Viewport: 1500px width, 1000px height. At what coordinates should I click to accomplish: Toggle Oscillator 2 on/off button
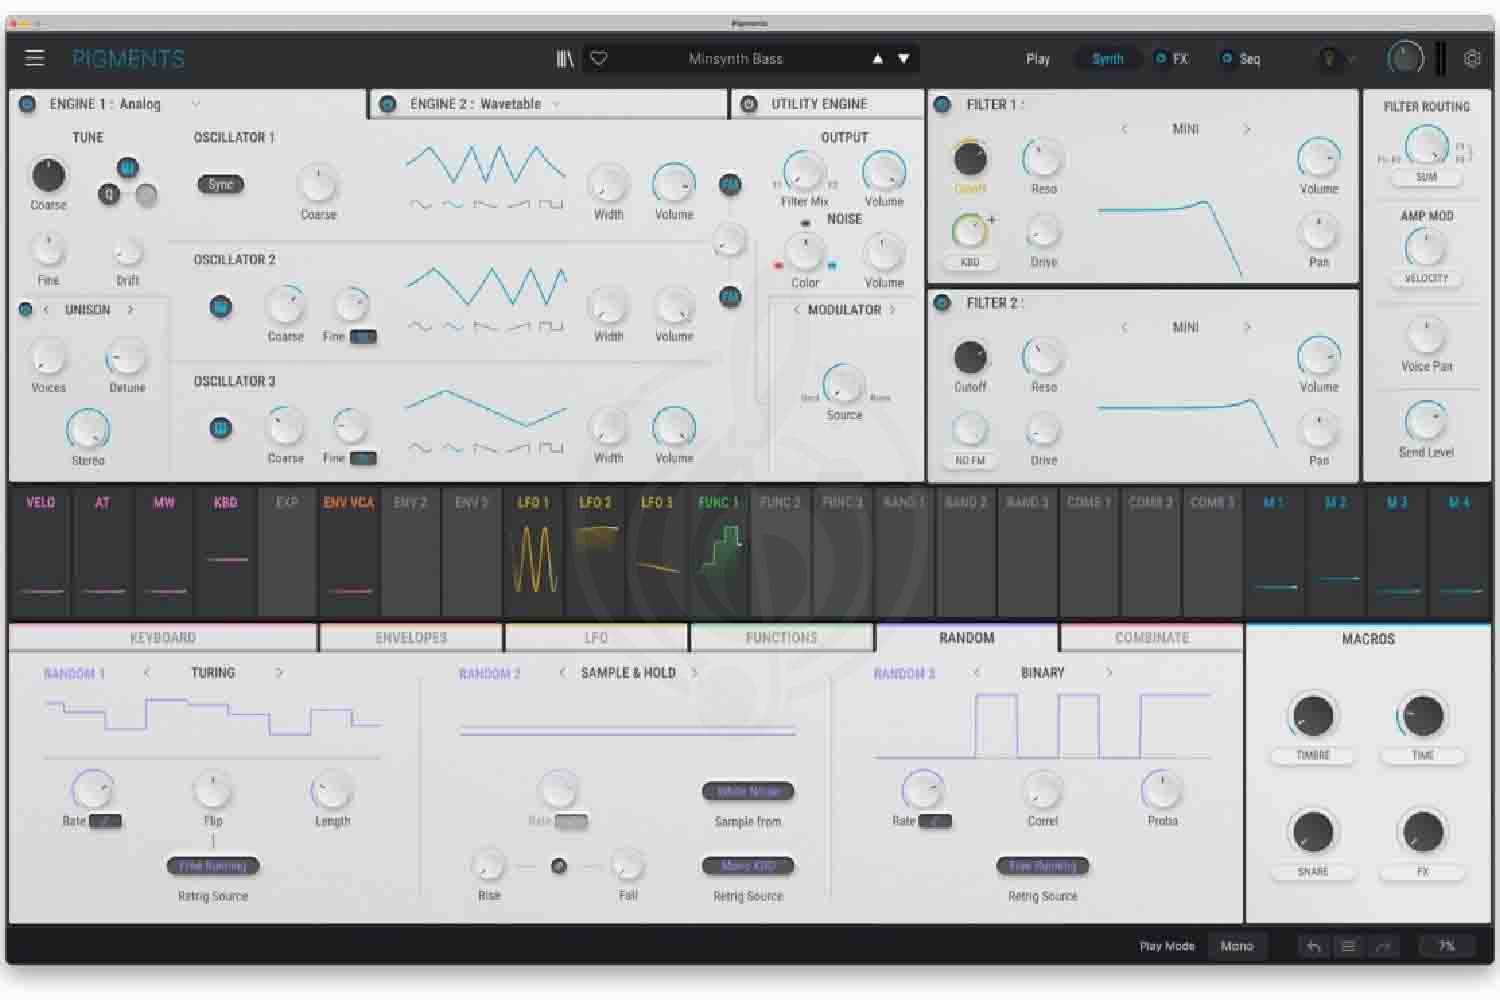click(x=221, y=307)
